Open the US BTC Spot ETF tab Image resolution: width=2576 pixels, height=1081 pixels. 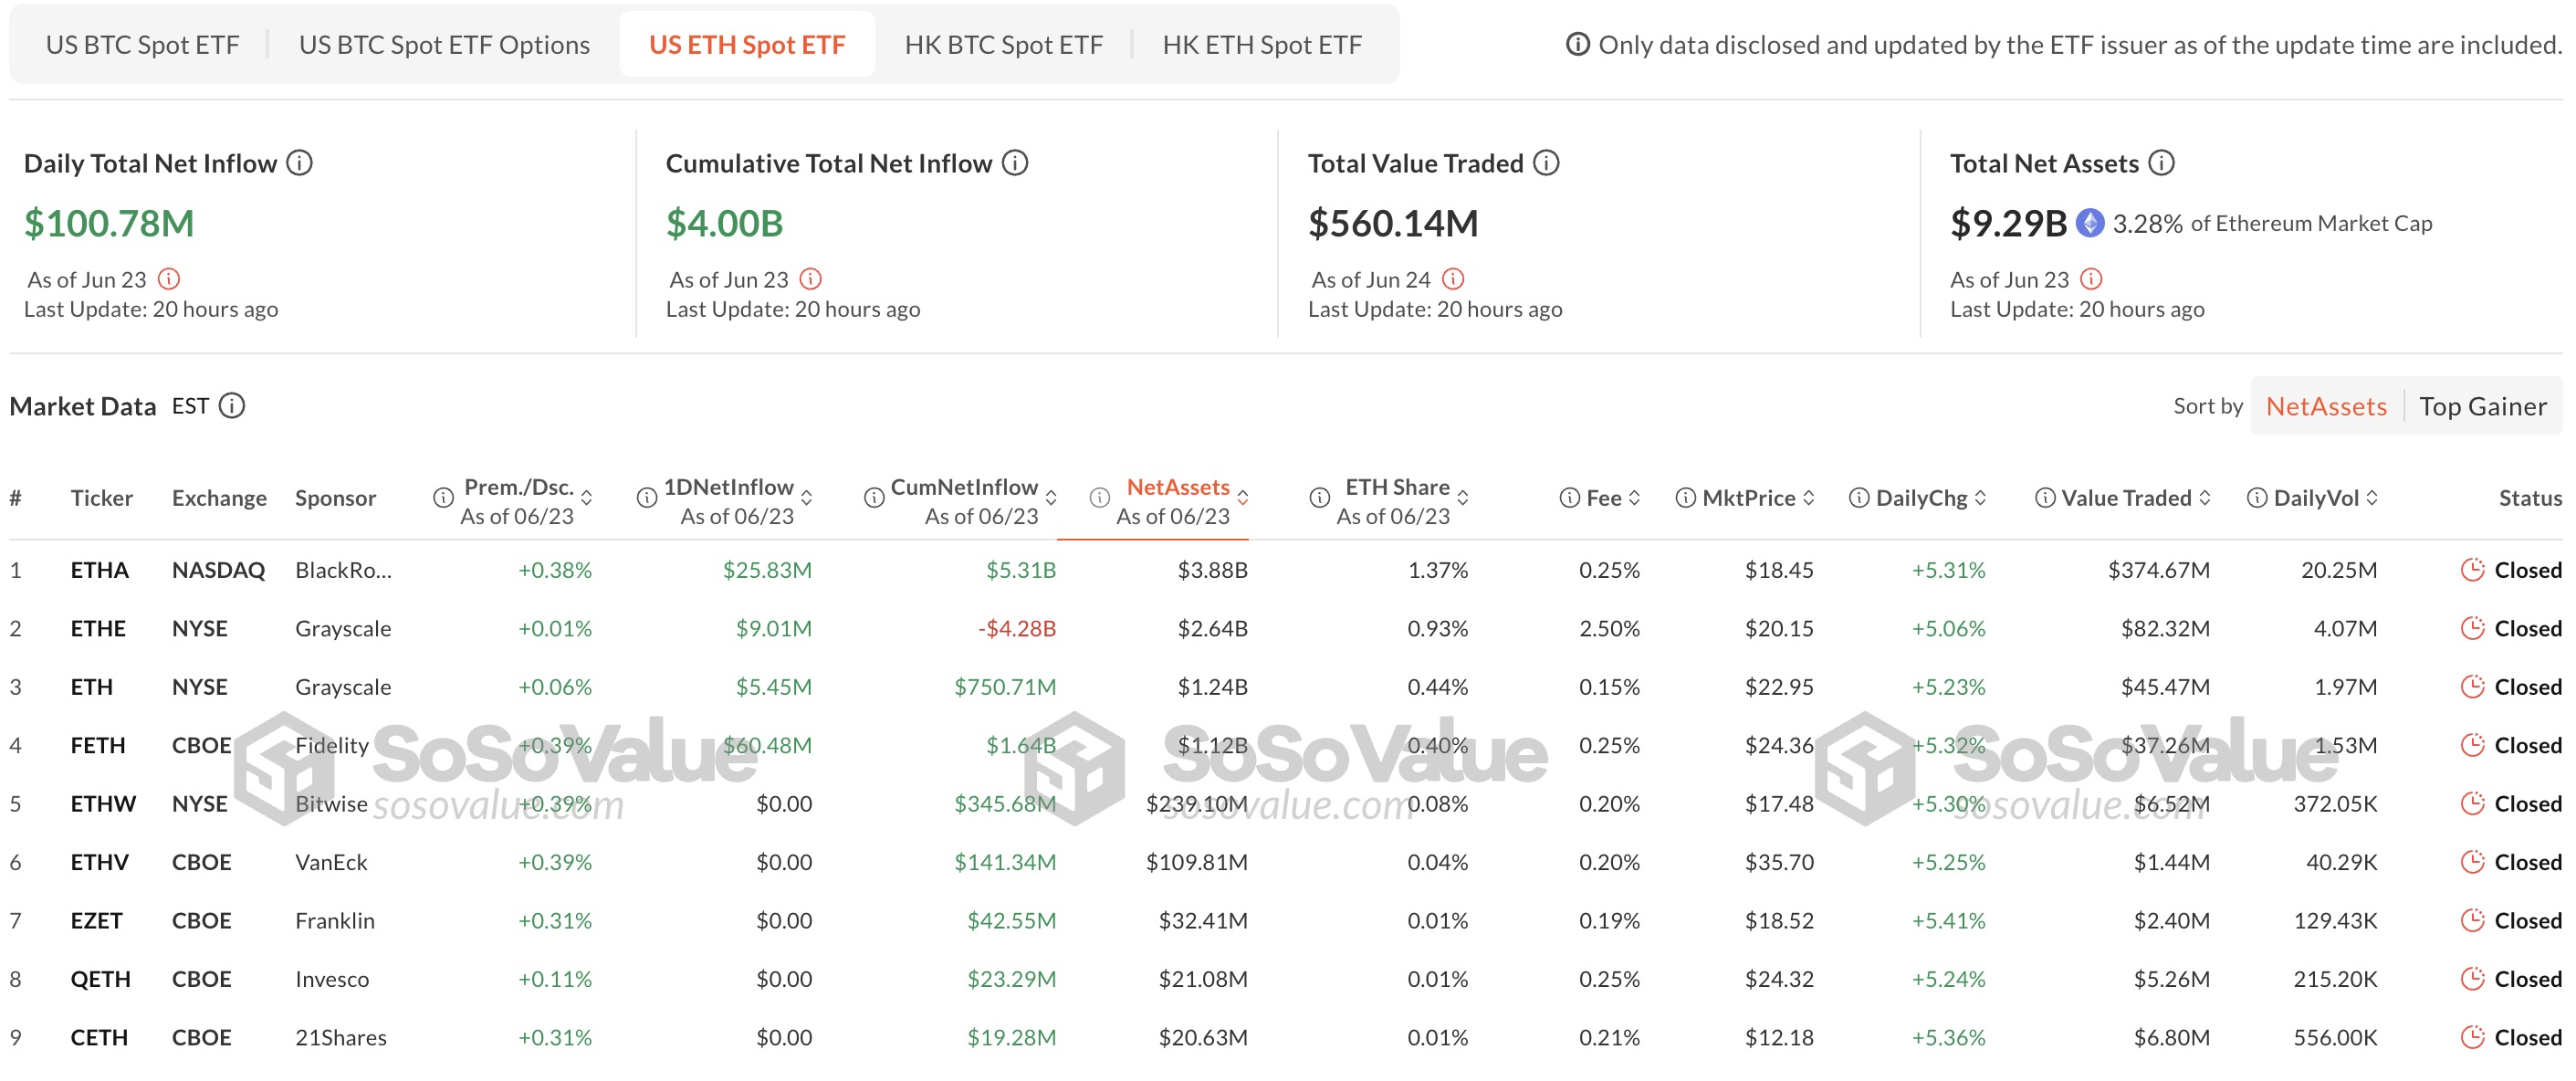pos(142,45)
